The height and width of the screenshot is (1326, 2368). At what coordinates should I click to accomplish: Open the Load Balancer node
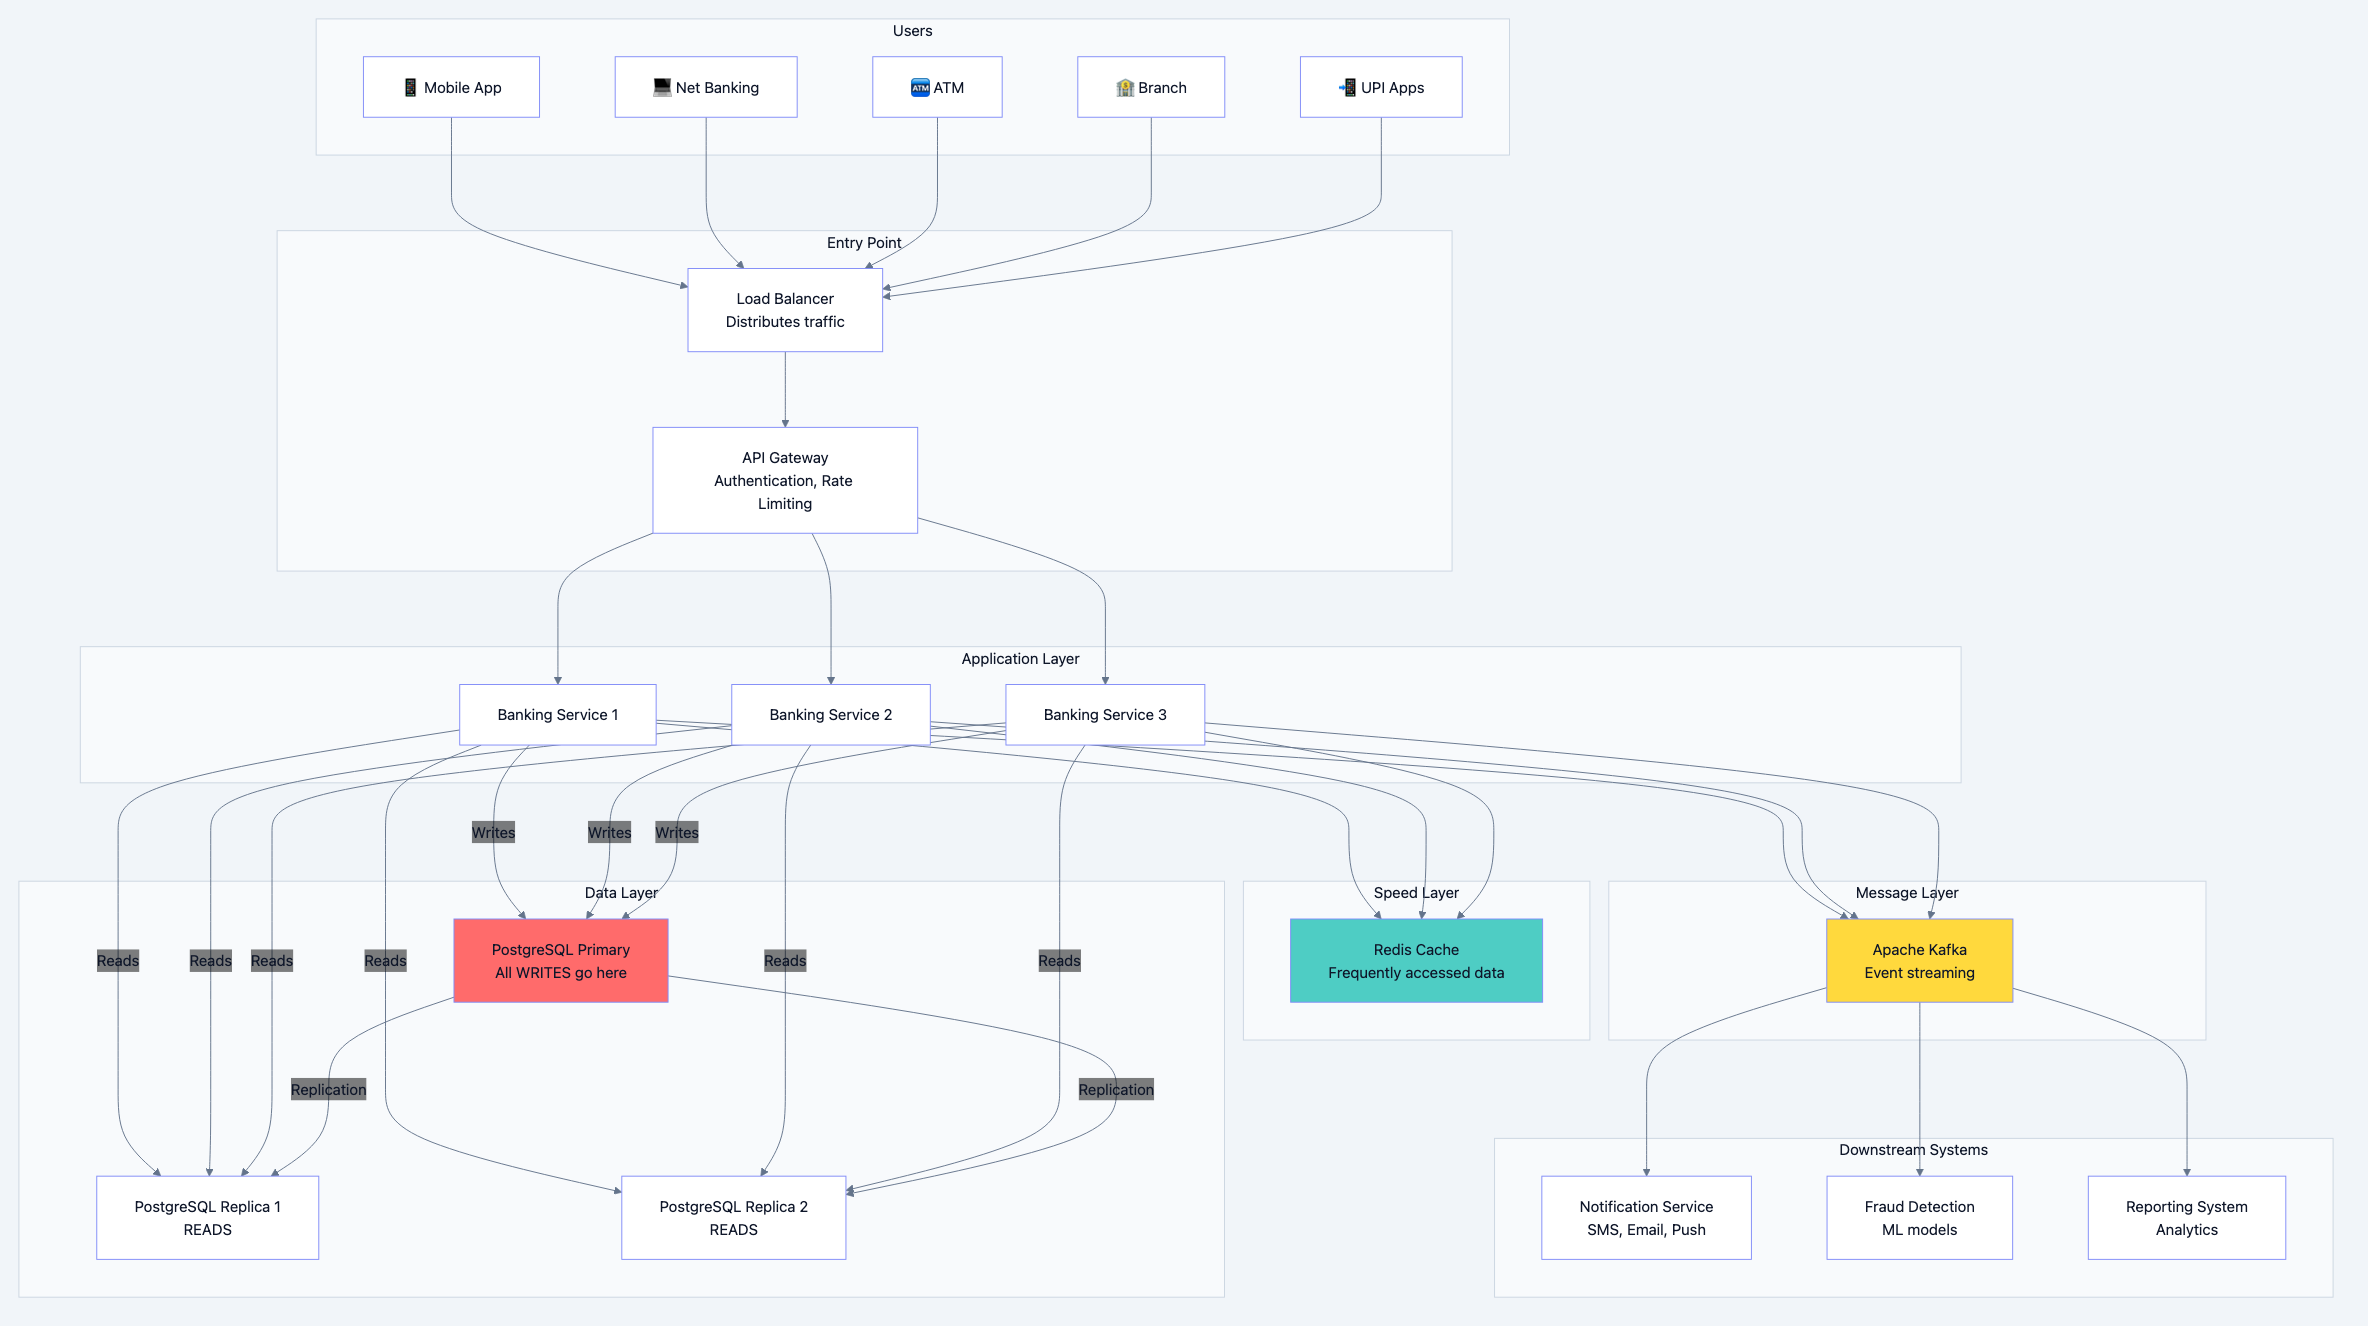[785, 309]
